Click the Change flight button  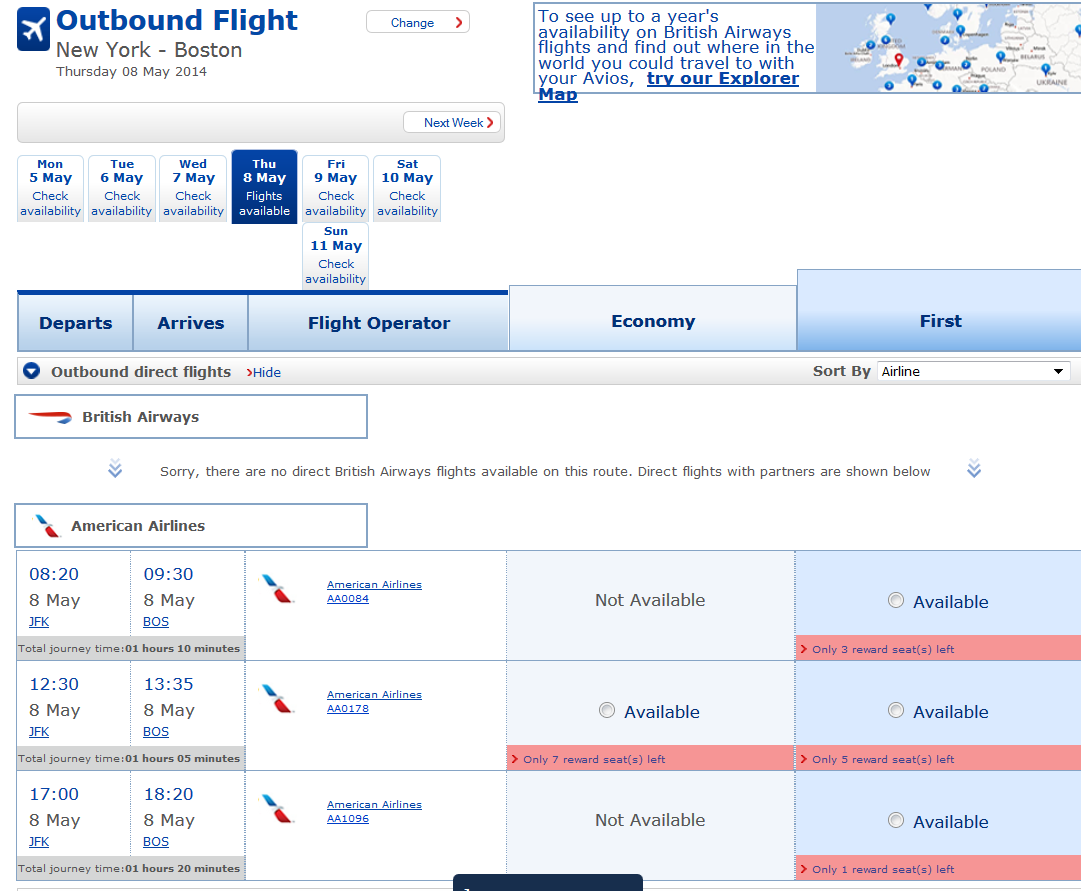(x=418, y=22)
